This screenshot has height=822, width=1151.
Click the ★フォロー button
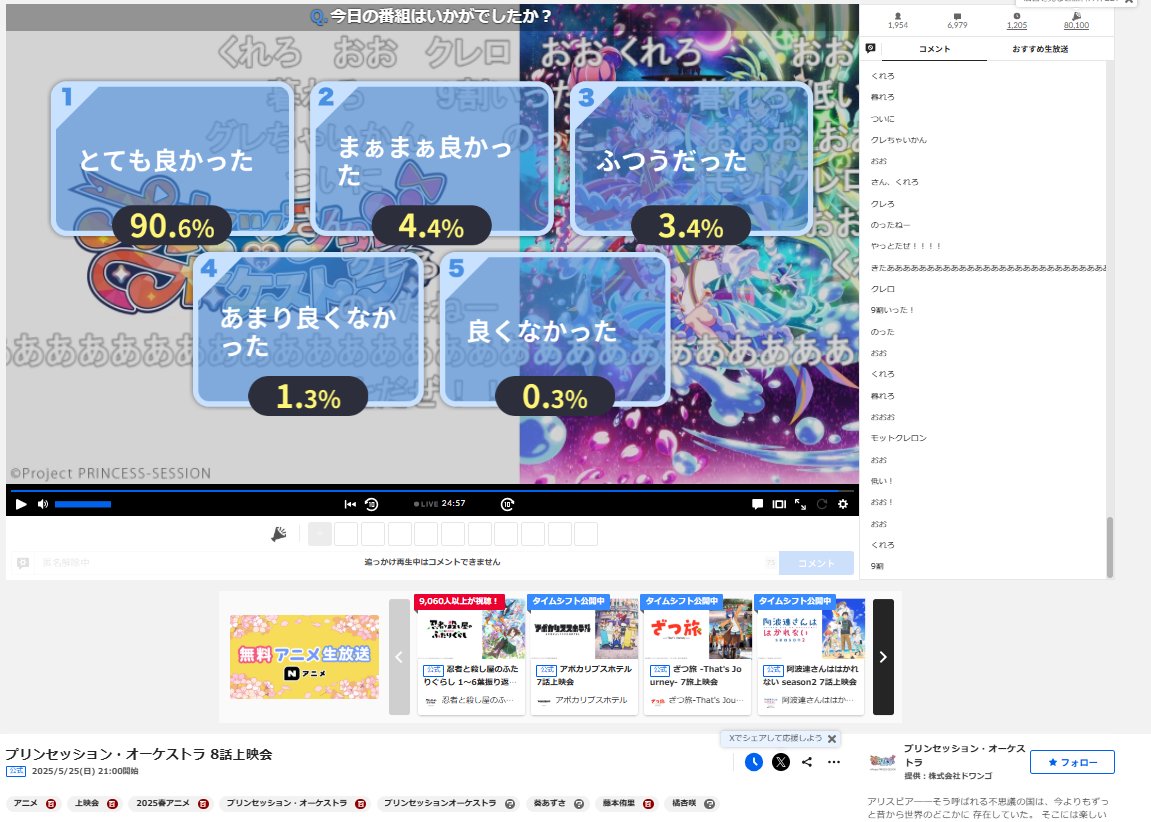pos(1072,762)
